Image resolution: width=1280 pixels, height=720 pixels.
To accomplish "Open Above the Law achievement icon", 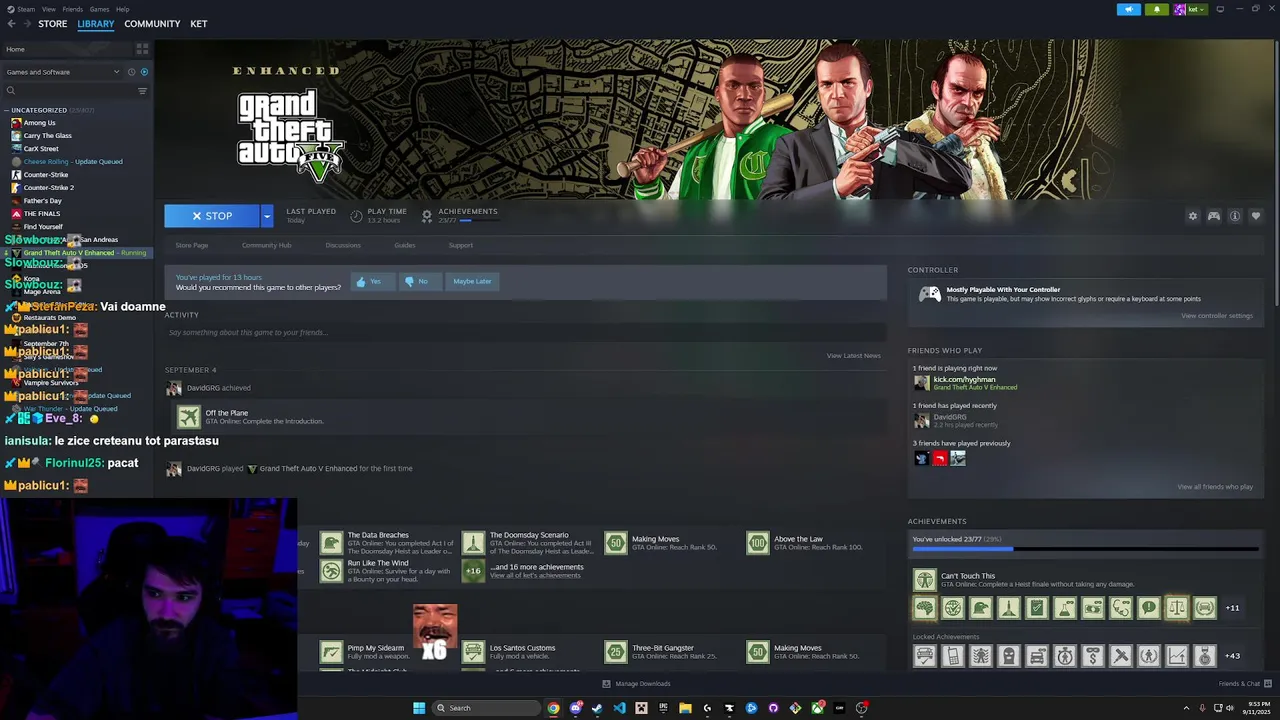I will click(758, 543).
